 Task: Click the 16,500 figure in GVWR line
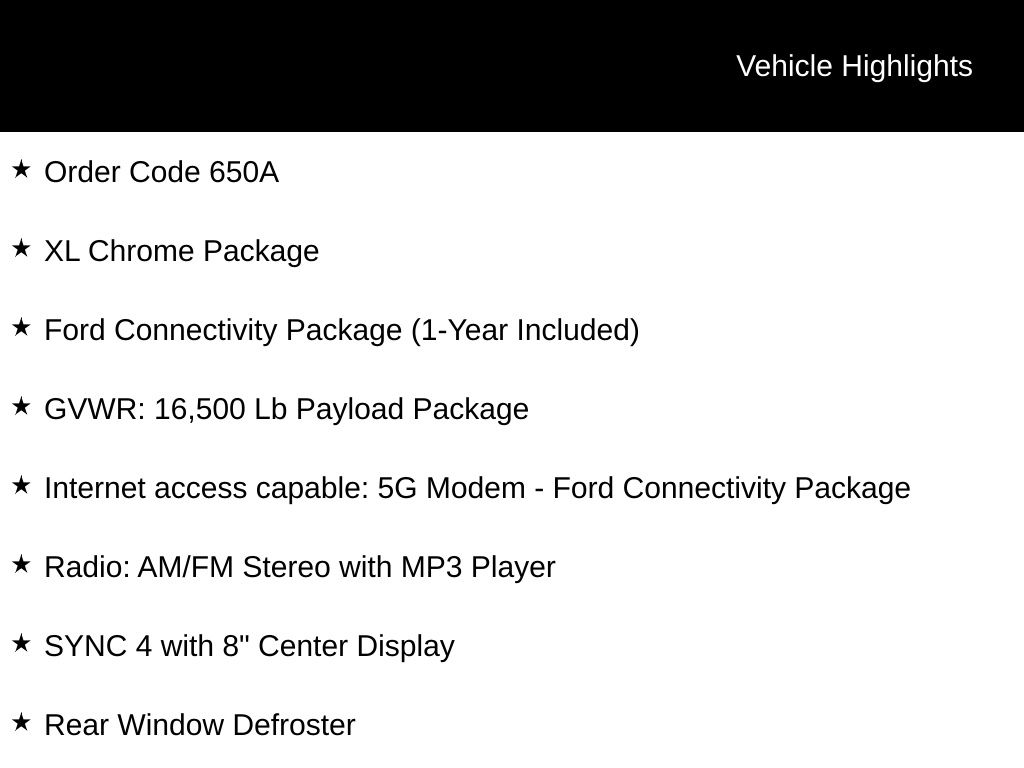click(200, 409)
